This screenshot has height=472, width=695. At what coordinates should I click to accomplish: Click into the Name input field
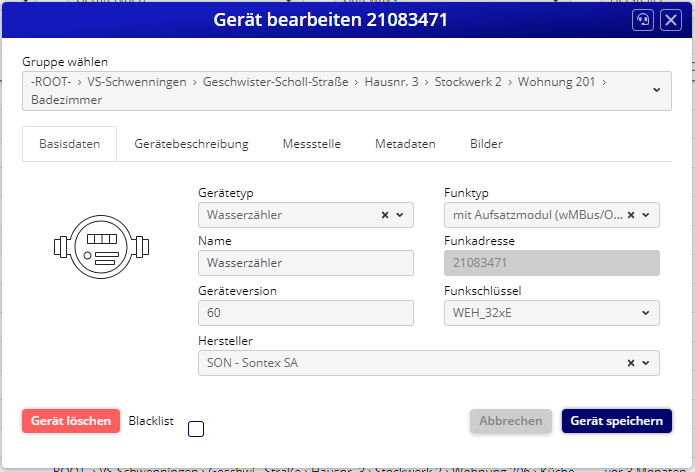306,263
